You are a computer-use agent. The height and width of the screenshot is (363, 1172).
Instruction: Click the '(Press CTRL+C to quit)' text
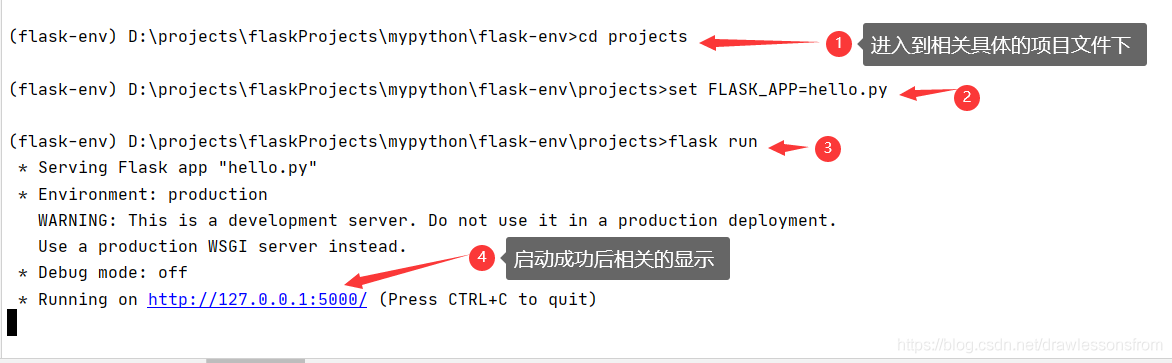[x=487, y=300]
